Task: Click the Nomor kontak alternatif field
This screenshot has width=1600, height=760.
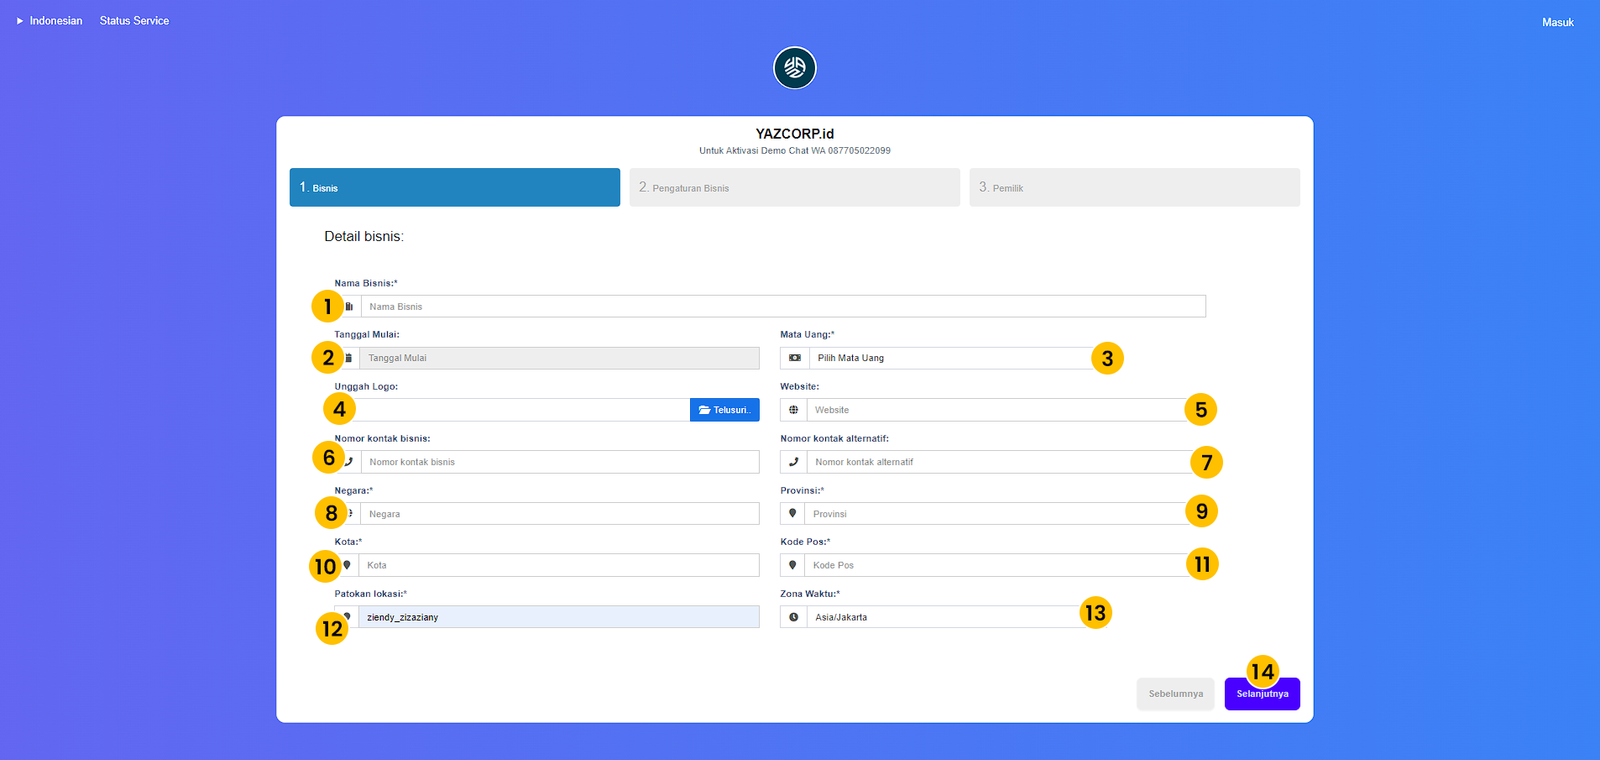Action: [x=1006, y=462]
